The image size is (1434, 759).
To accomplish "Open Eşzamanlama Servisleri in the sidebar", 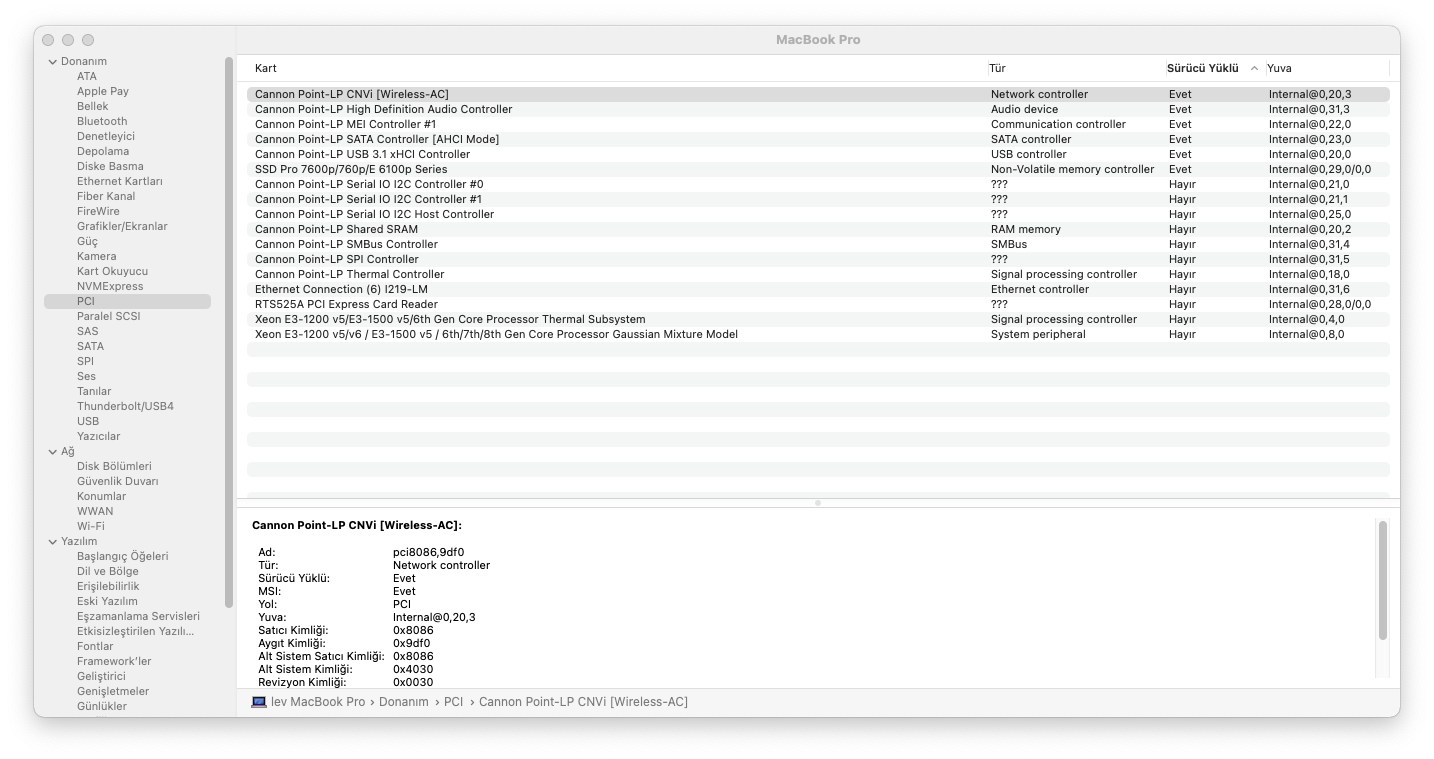I will pyautogui.click(x=138, y=616).
